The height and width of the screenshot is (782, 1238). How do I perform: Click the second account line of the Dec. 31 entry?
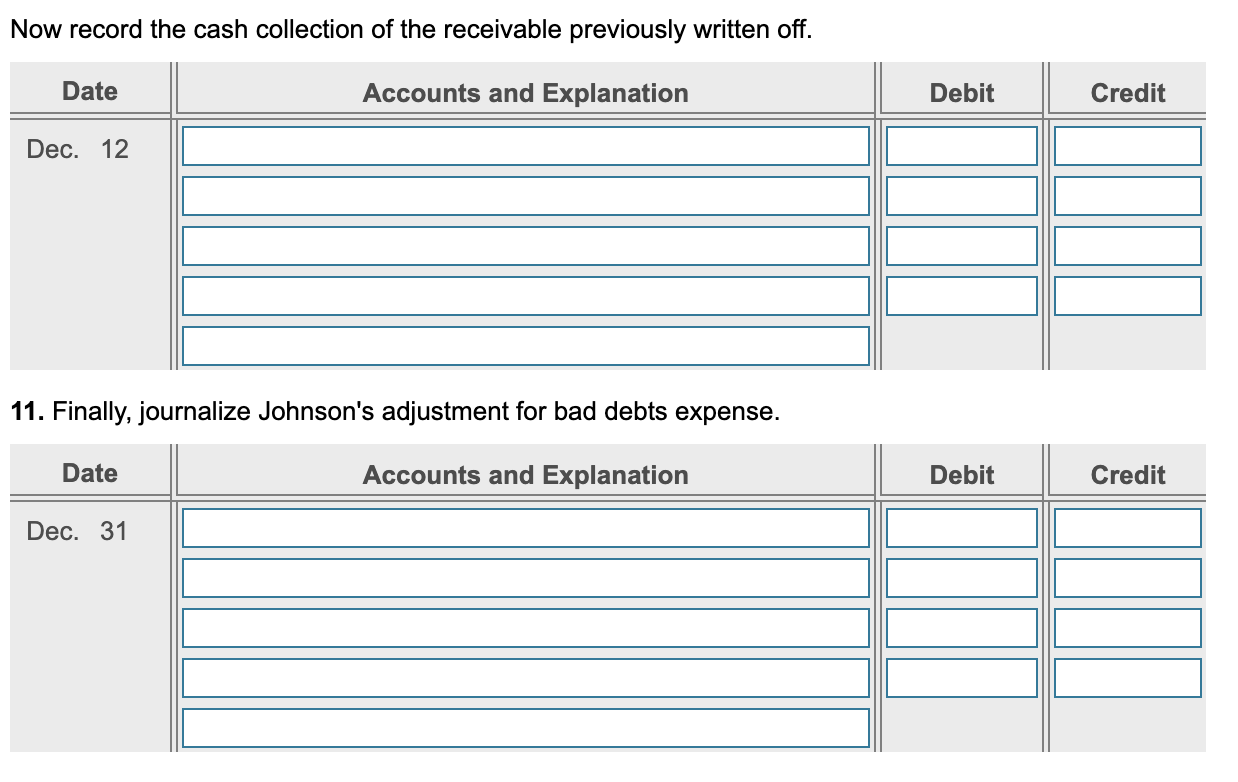[x=525, y=577]
